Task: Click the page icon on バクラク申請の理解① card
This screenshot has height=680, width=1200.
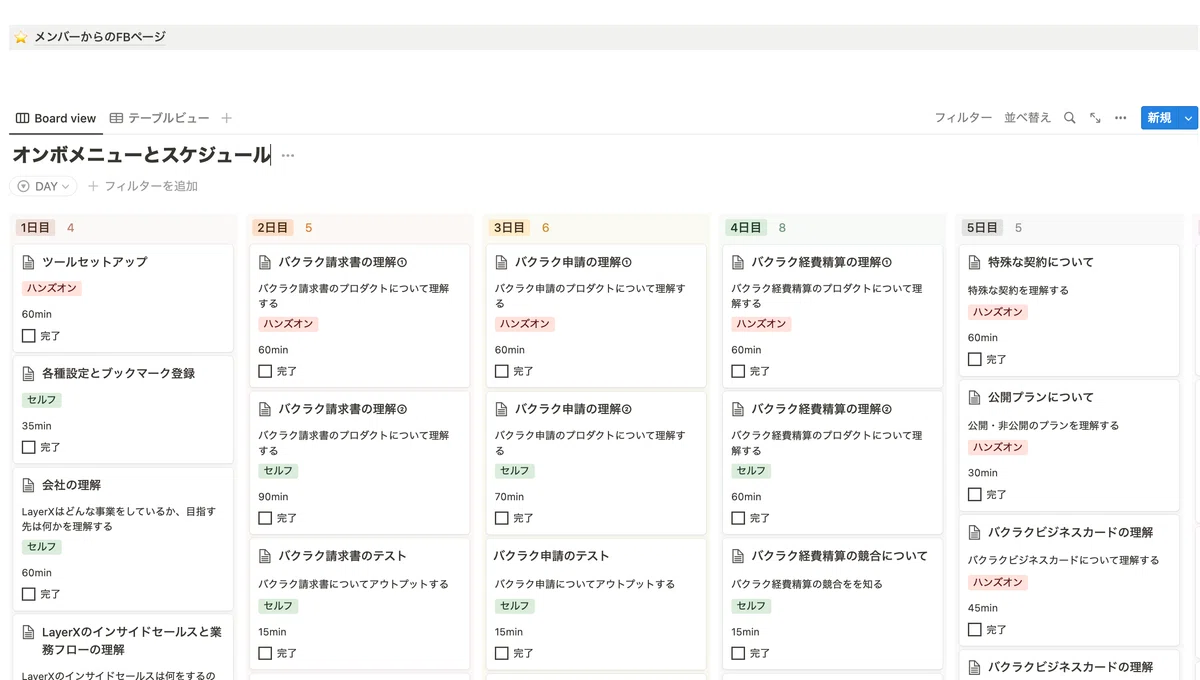Action: 502,262
